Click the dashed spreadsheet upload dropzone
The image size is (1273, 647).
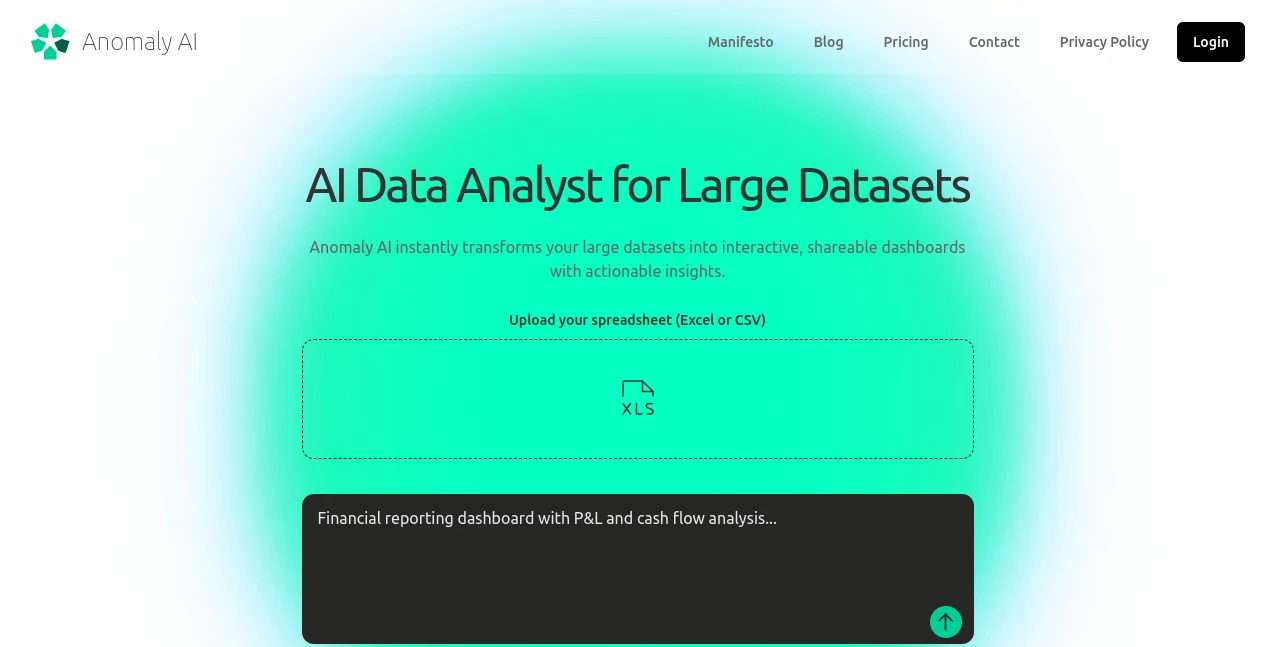pos(637,398)
